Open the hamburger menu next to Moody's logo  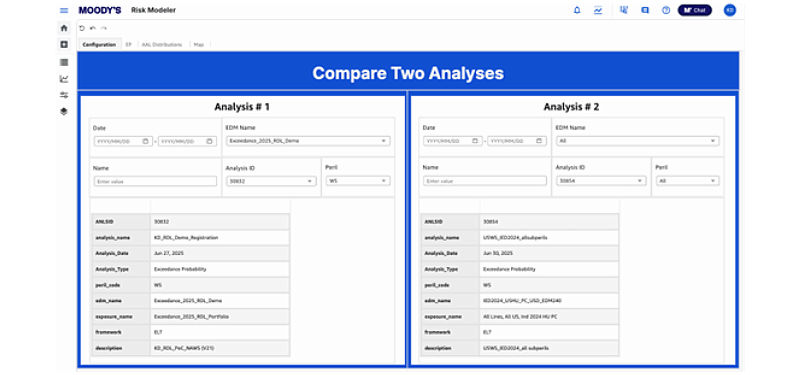(64, 10)
